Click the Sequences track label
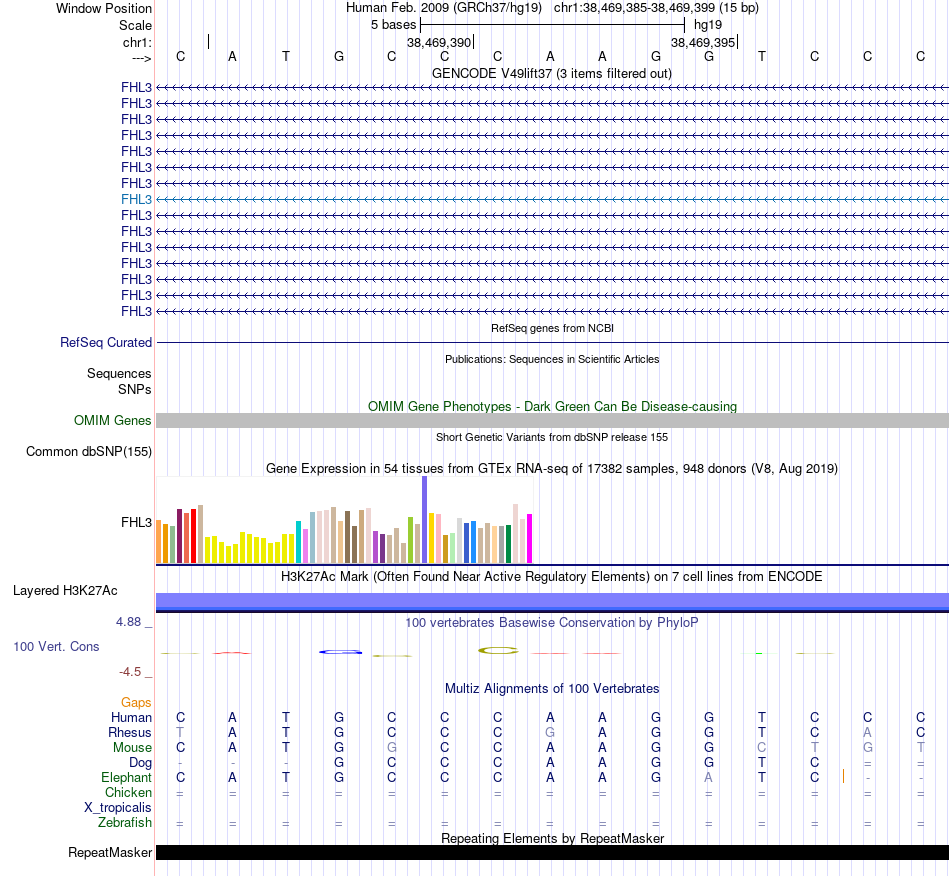 (x=119, y=373)
